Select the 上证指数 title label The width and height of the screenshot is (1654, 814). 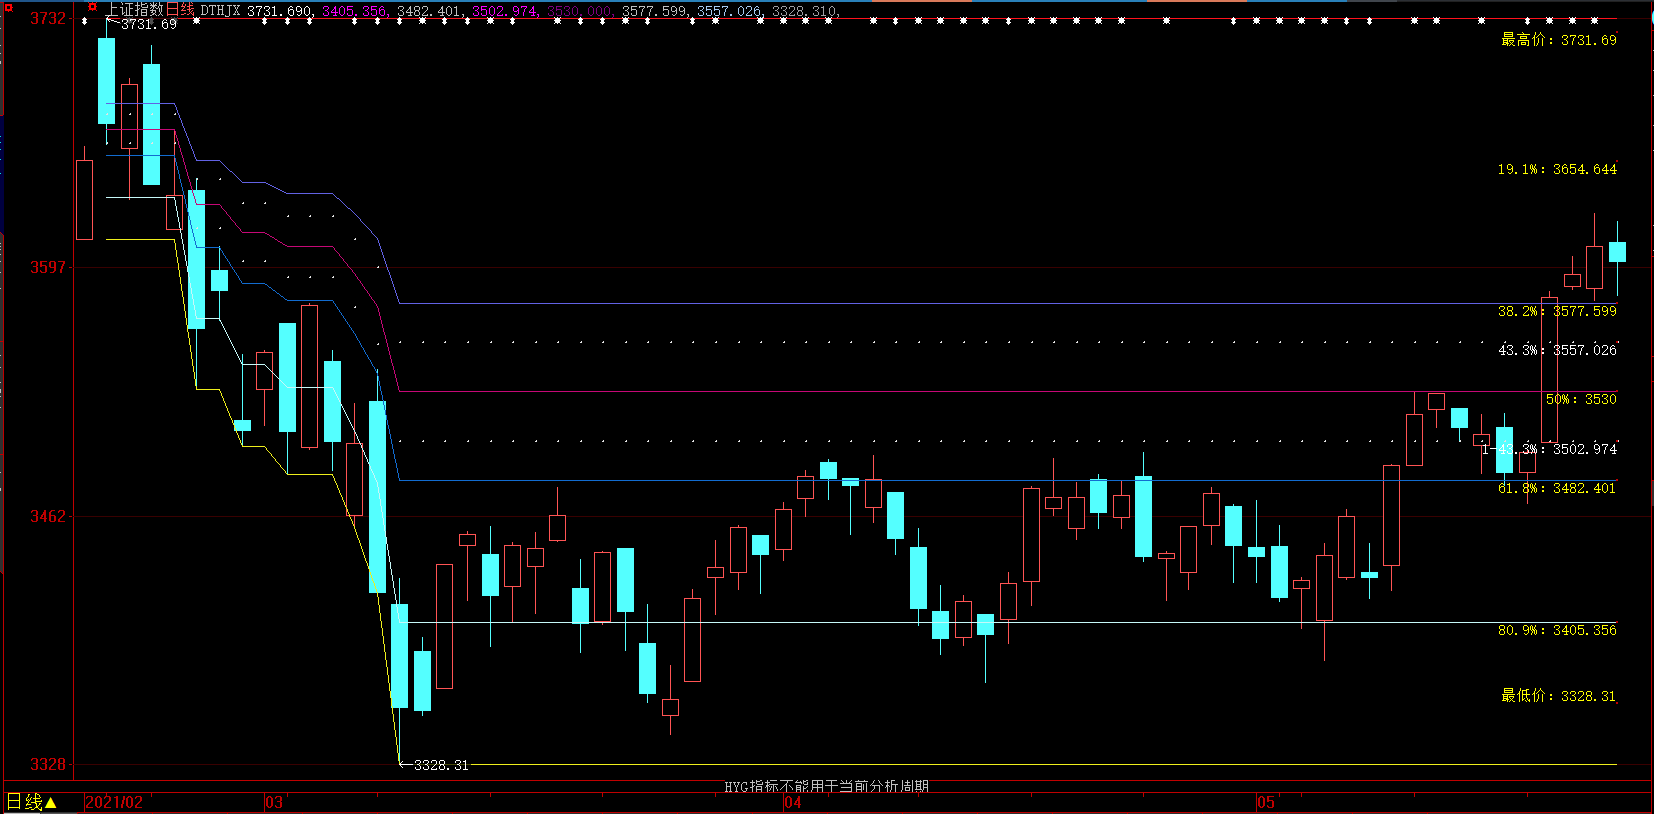tap(135, 10)
